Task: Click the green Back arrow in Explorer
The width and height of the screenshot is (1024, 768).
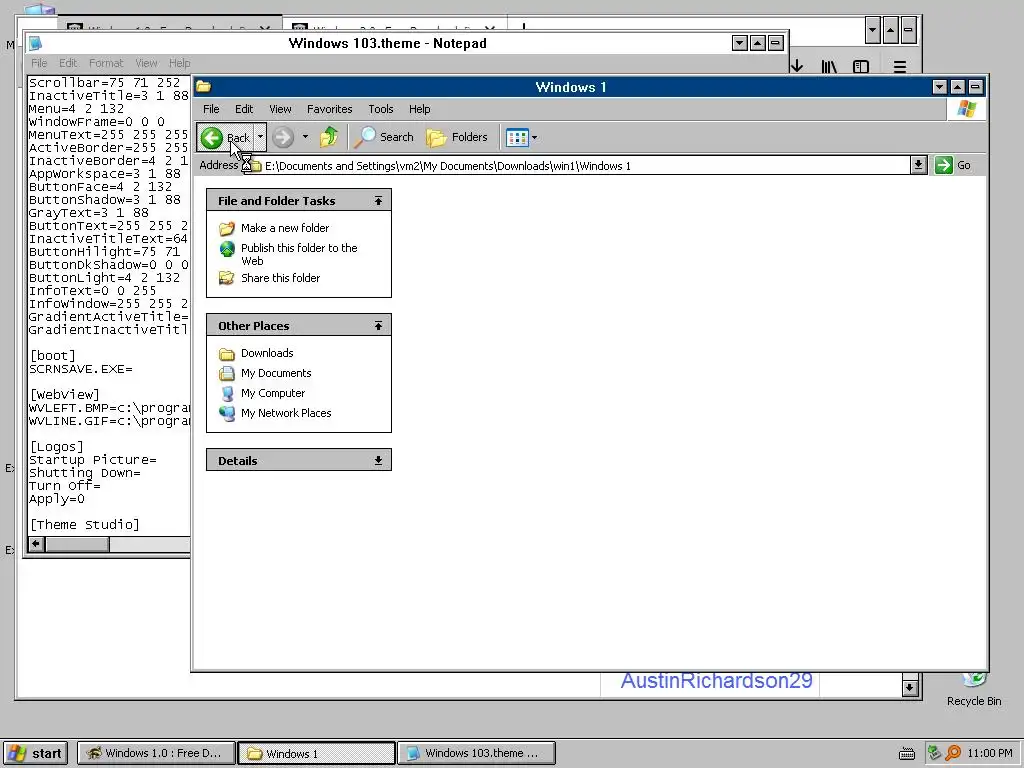Action: 212,138
